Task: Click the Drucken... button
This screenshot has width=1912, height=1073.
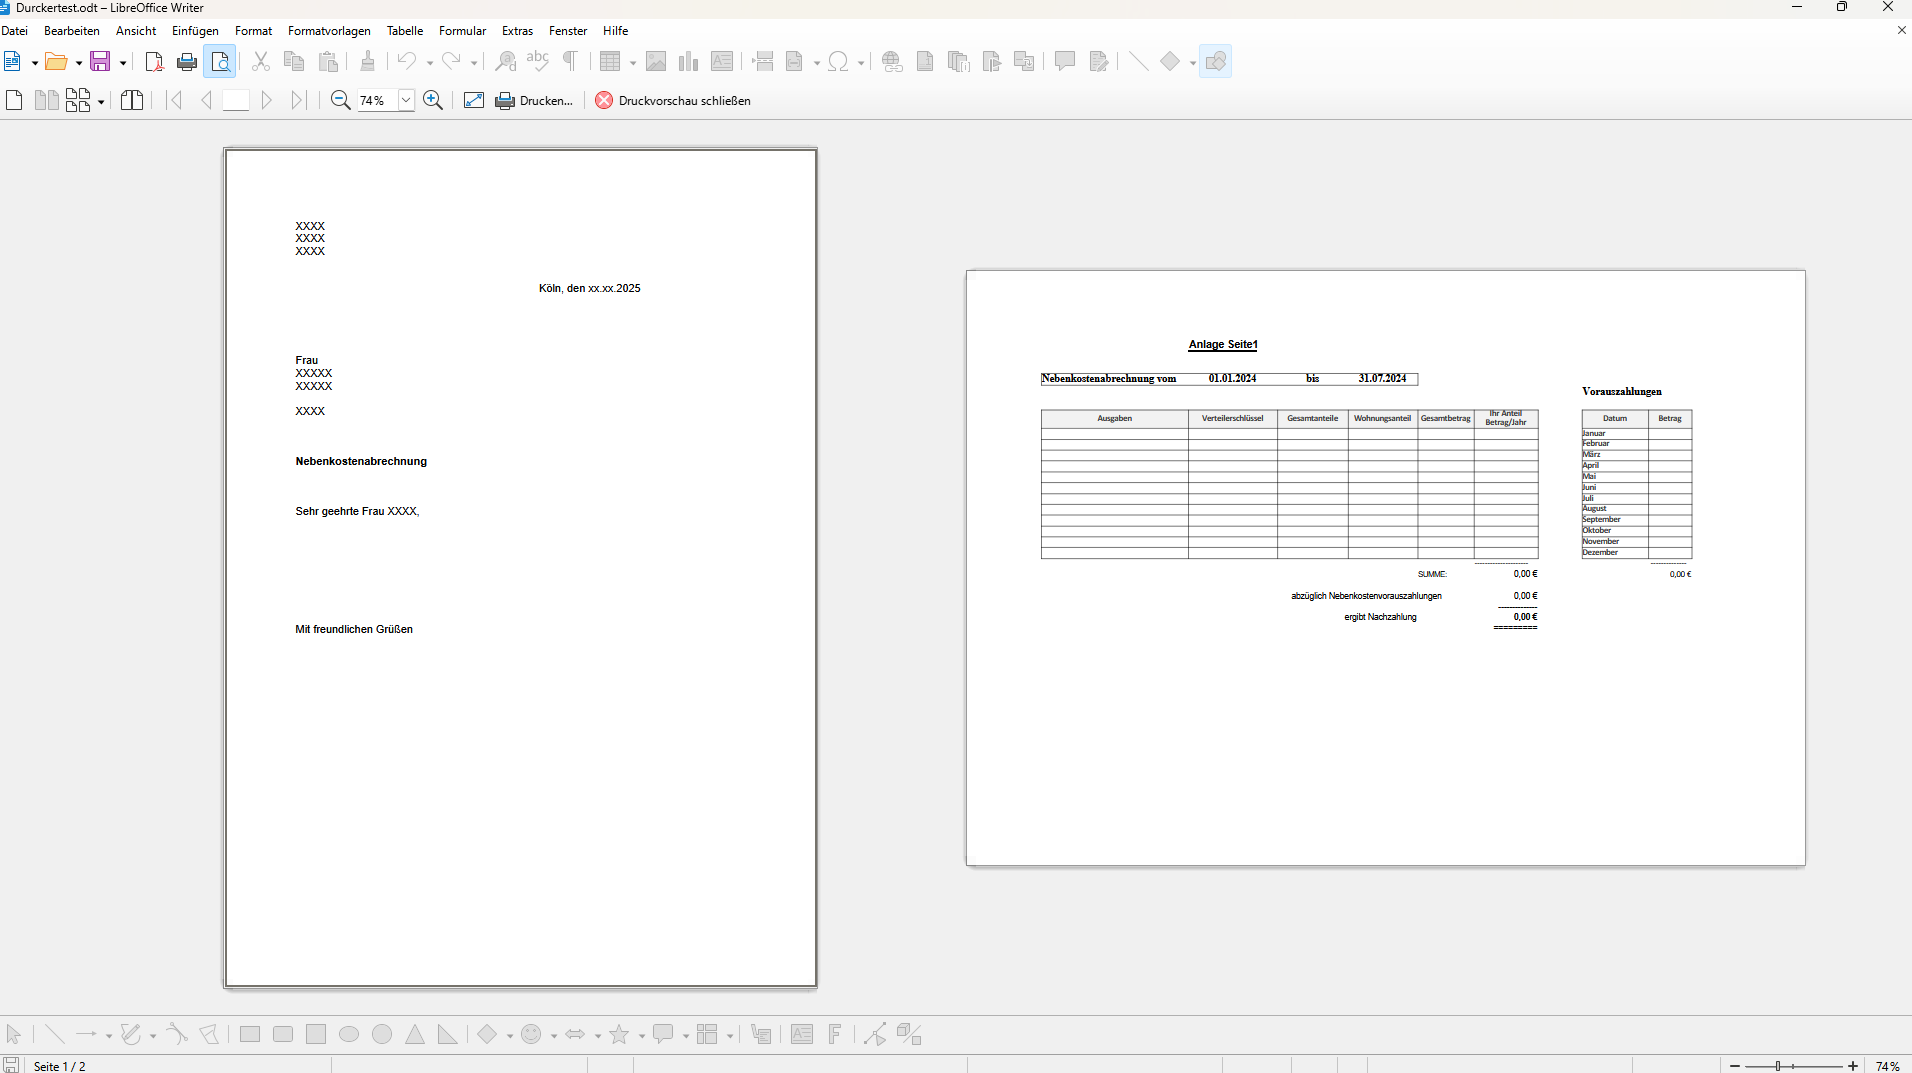Action: click(535, 100)
